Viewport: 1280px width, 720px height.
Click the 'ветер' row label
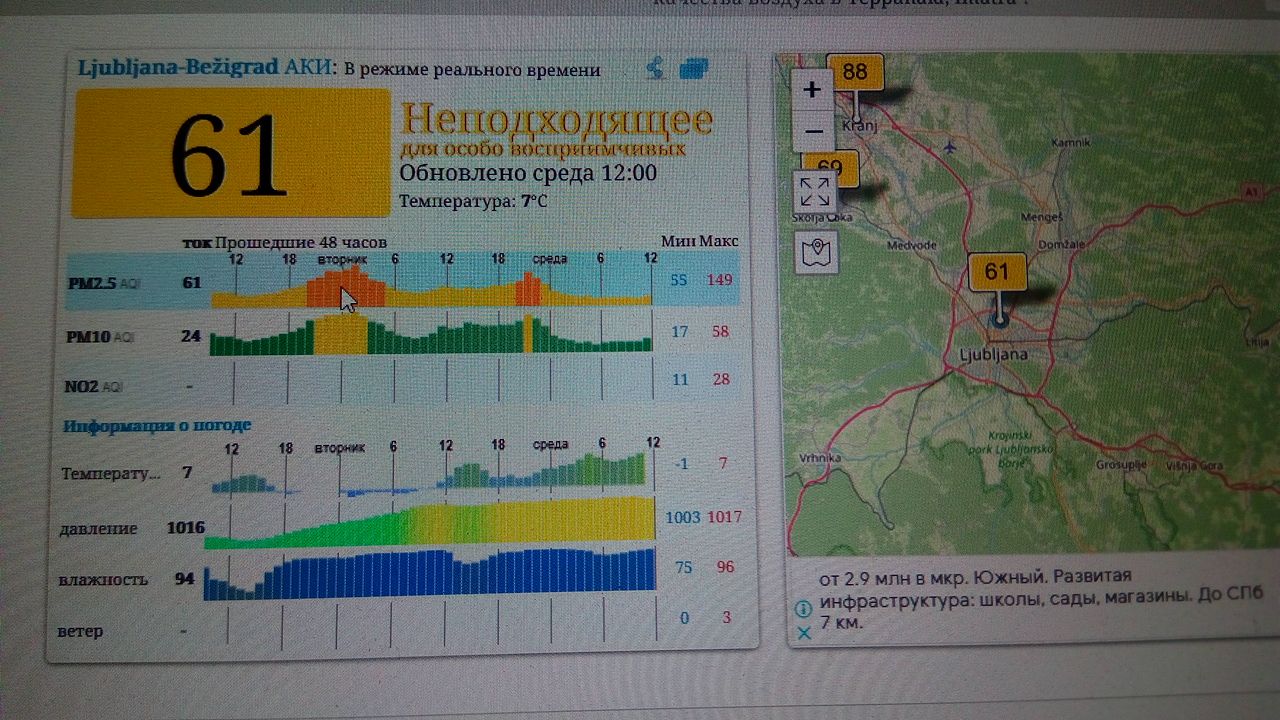(80, 631)
